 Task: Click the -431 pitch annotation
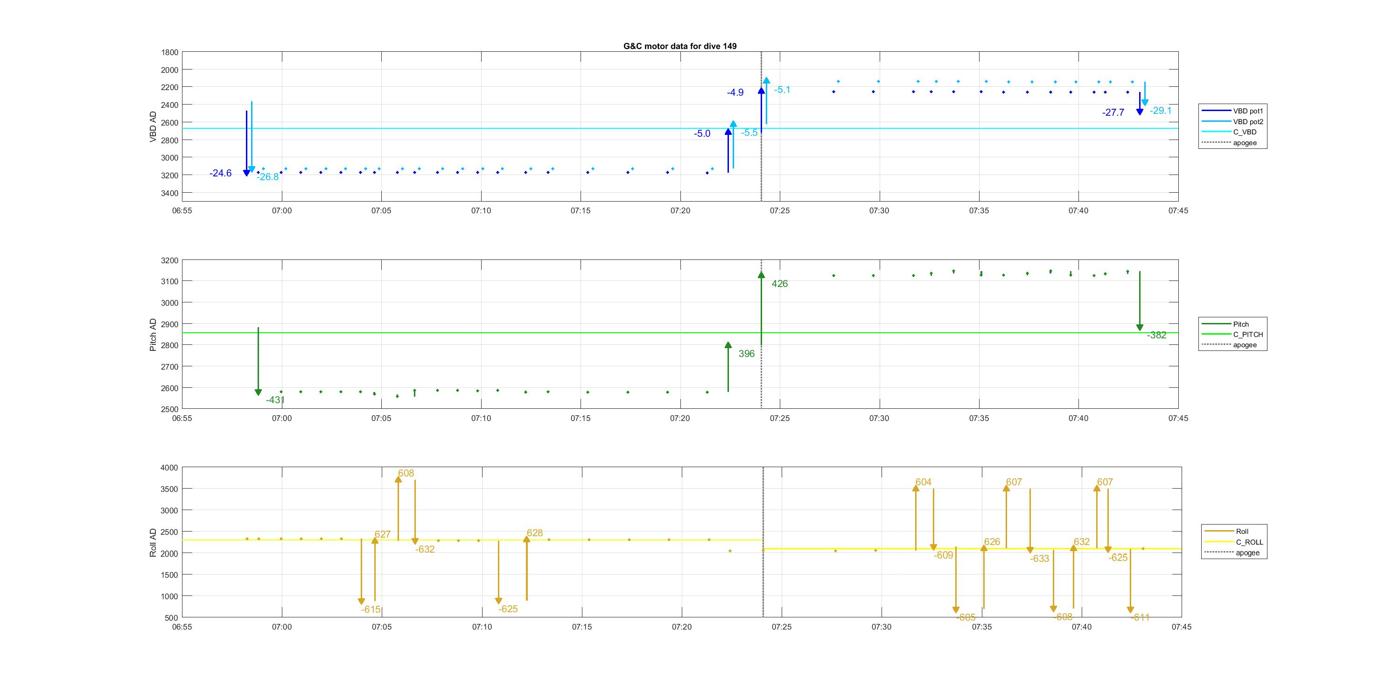point(275,400)
